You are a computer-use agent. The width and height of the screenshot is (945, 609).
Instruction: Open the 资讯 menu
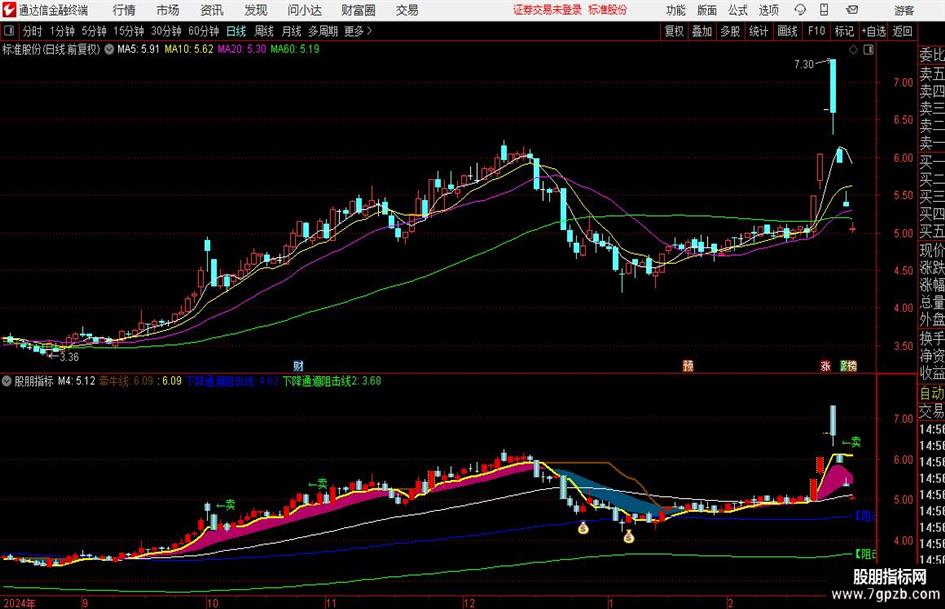[212, 10]
